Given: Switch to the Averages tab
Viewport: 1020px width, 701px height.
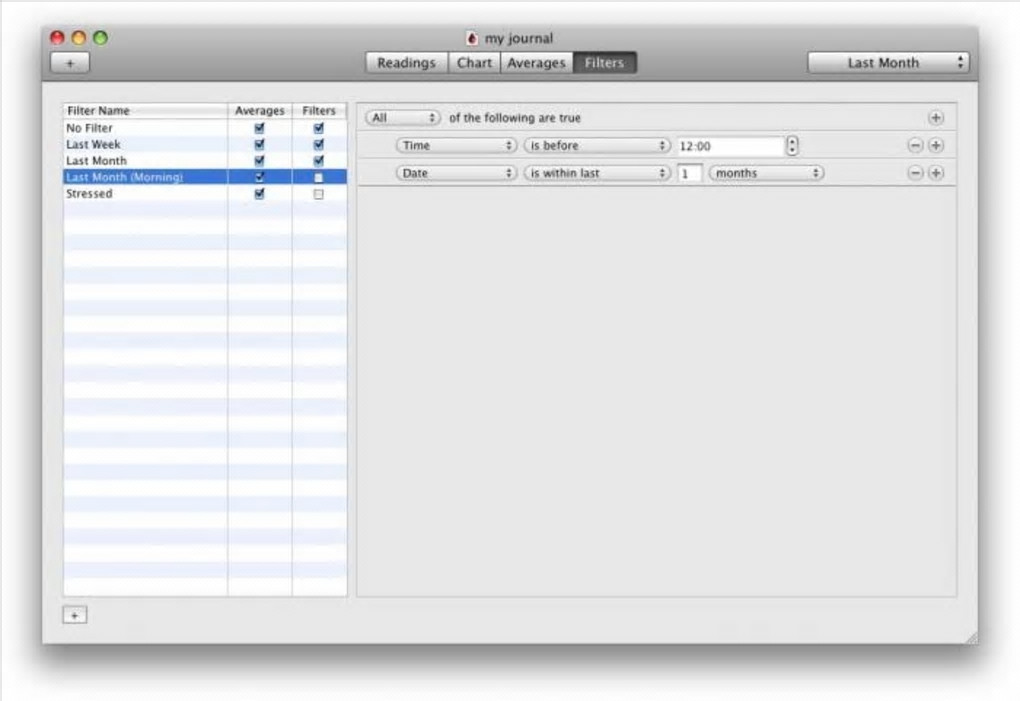Looking at the screenshot, I should 537,63.
